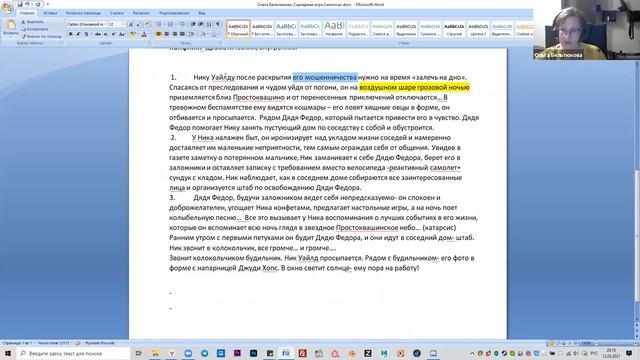Screen dimensions: 640x360
Task: Open the Вид ribbon tab
Action: click(202, 13)
